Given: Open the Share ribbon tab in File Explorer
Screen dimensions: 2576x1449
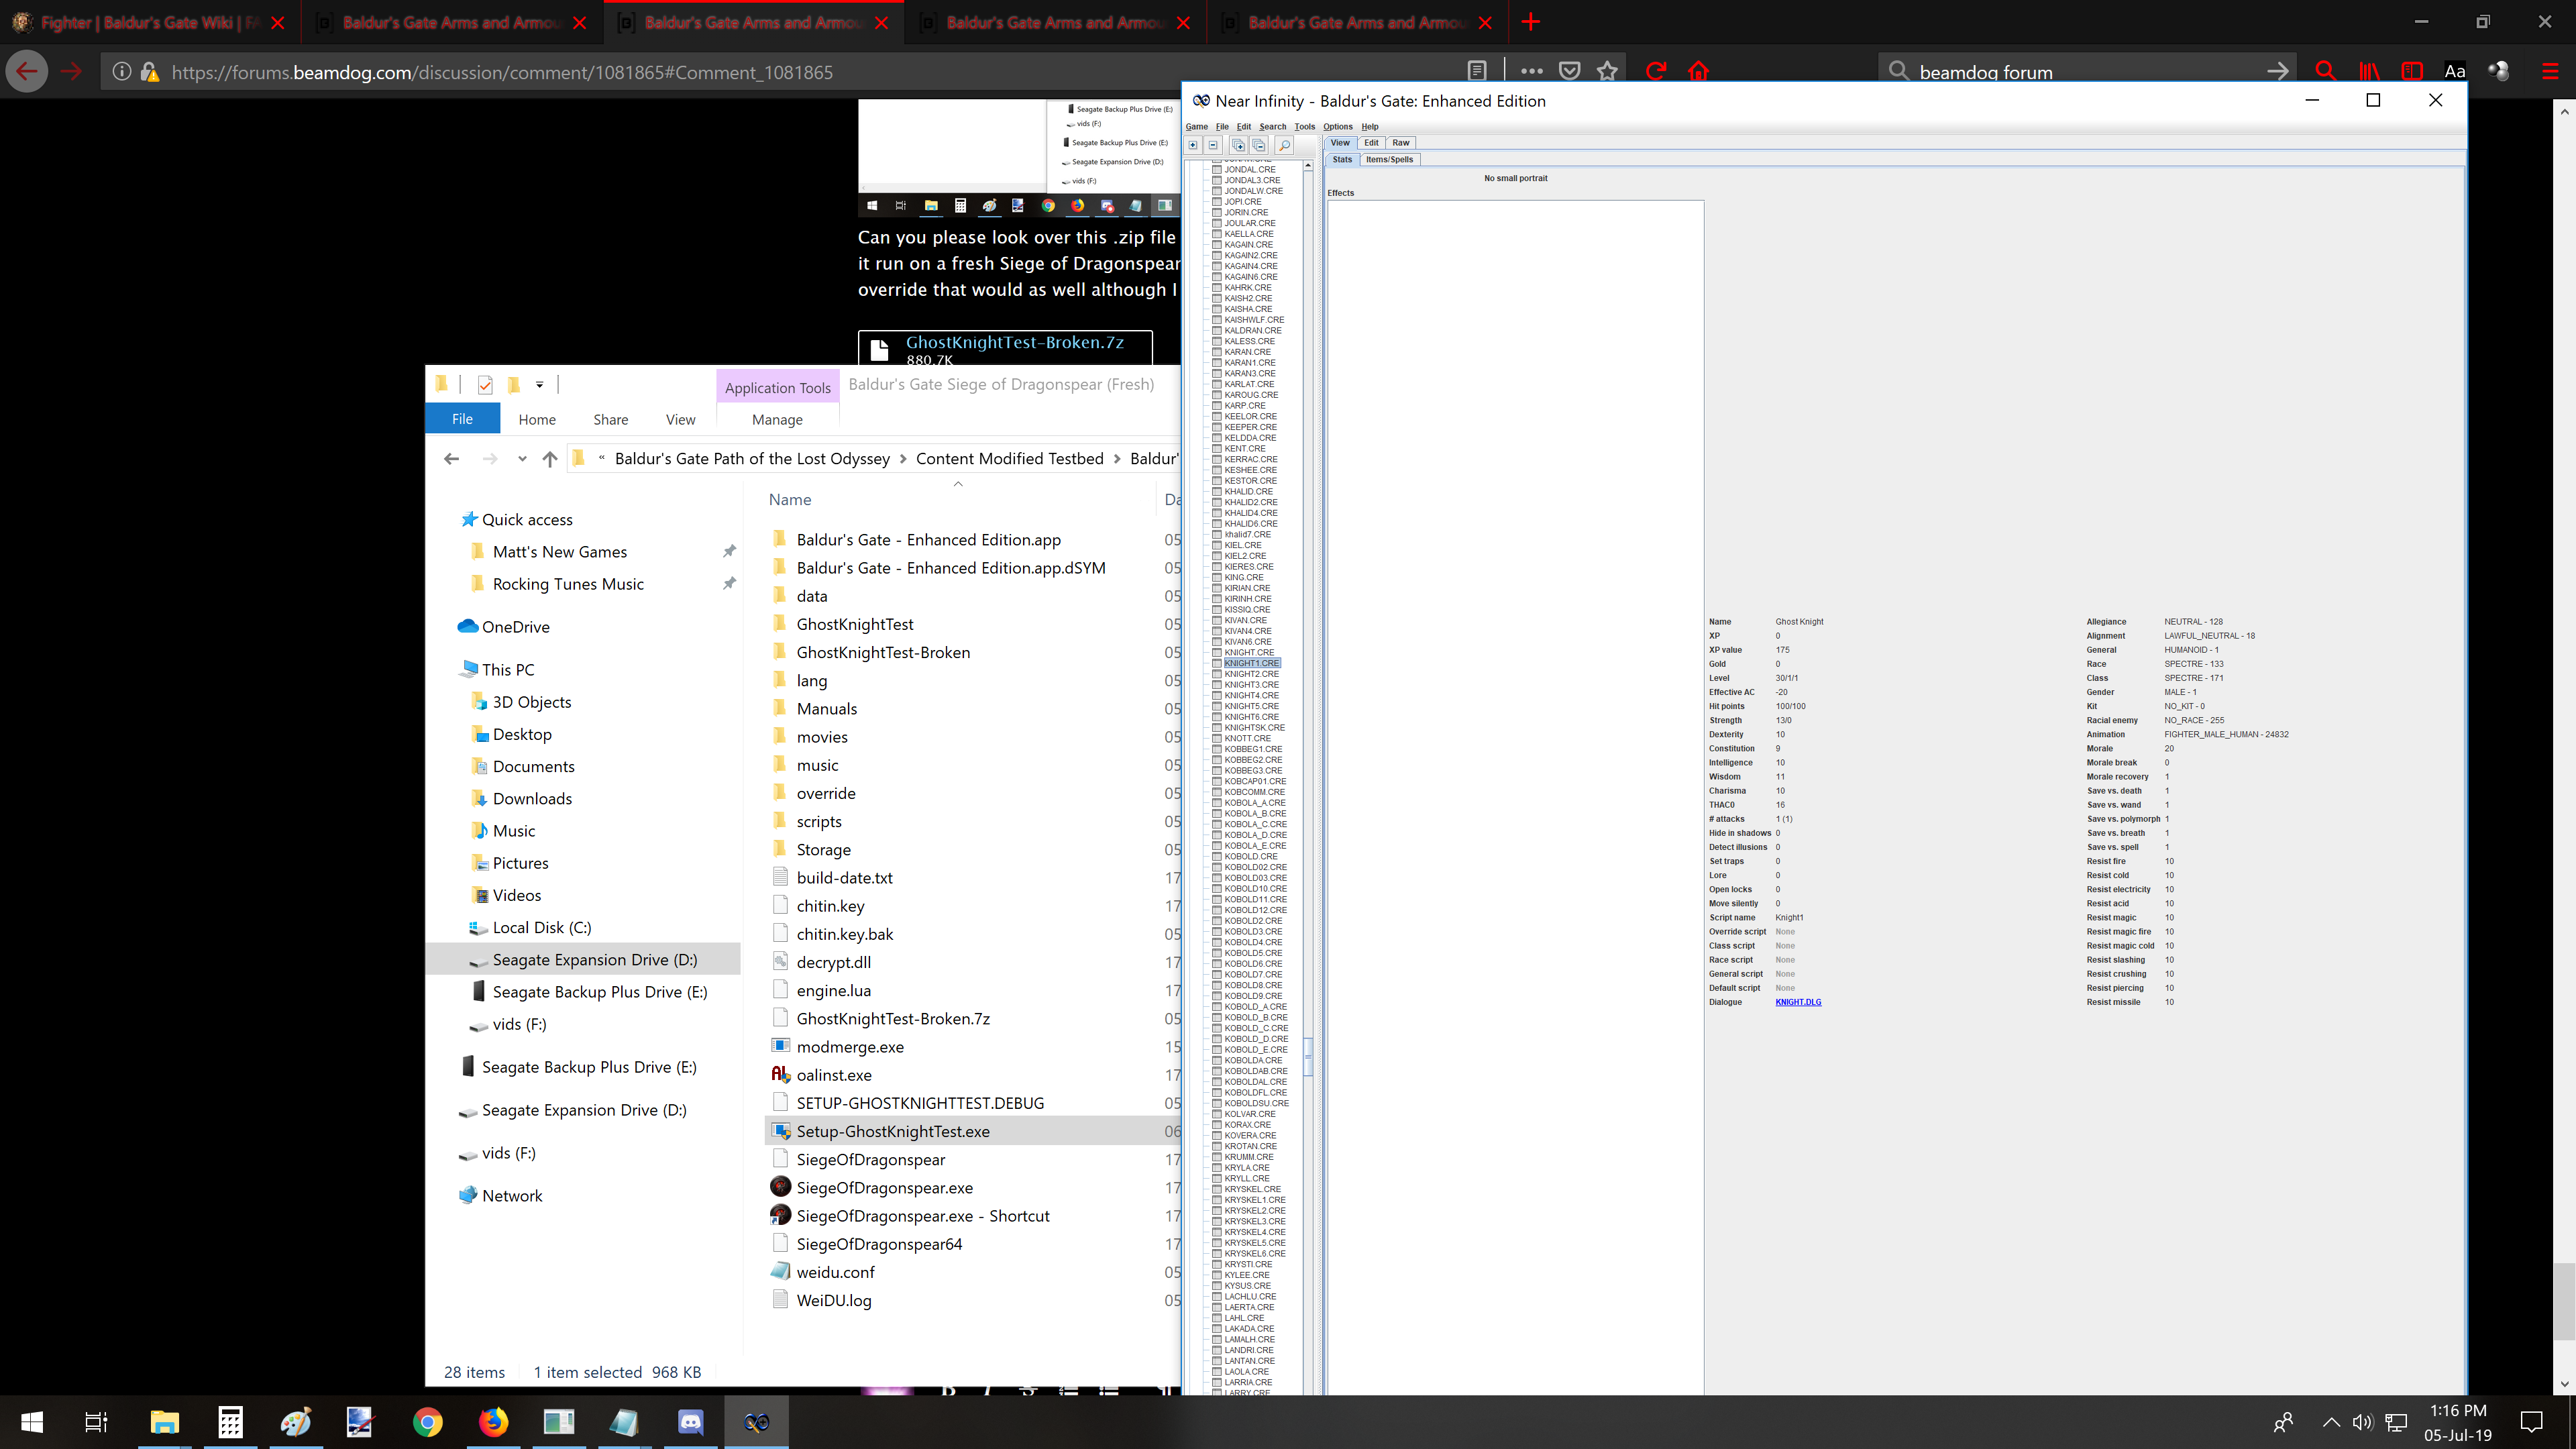Looking at the screenshot, I should [610, 419].
